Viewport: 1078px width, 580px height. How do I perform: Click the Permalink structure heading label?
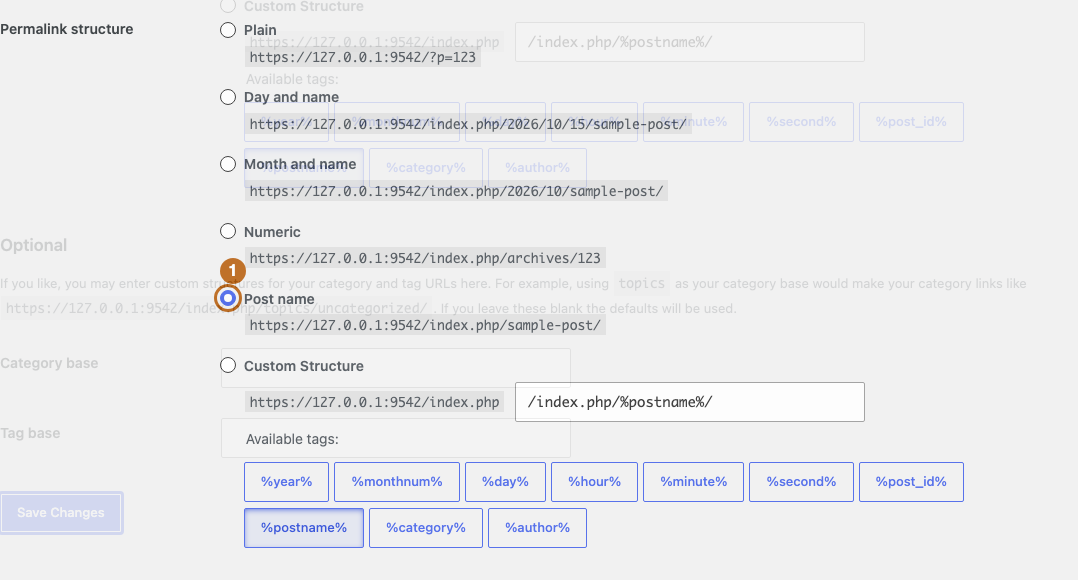click(67, 29)
